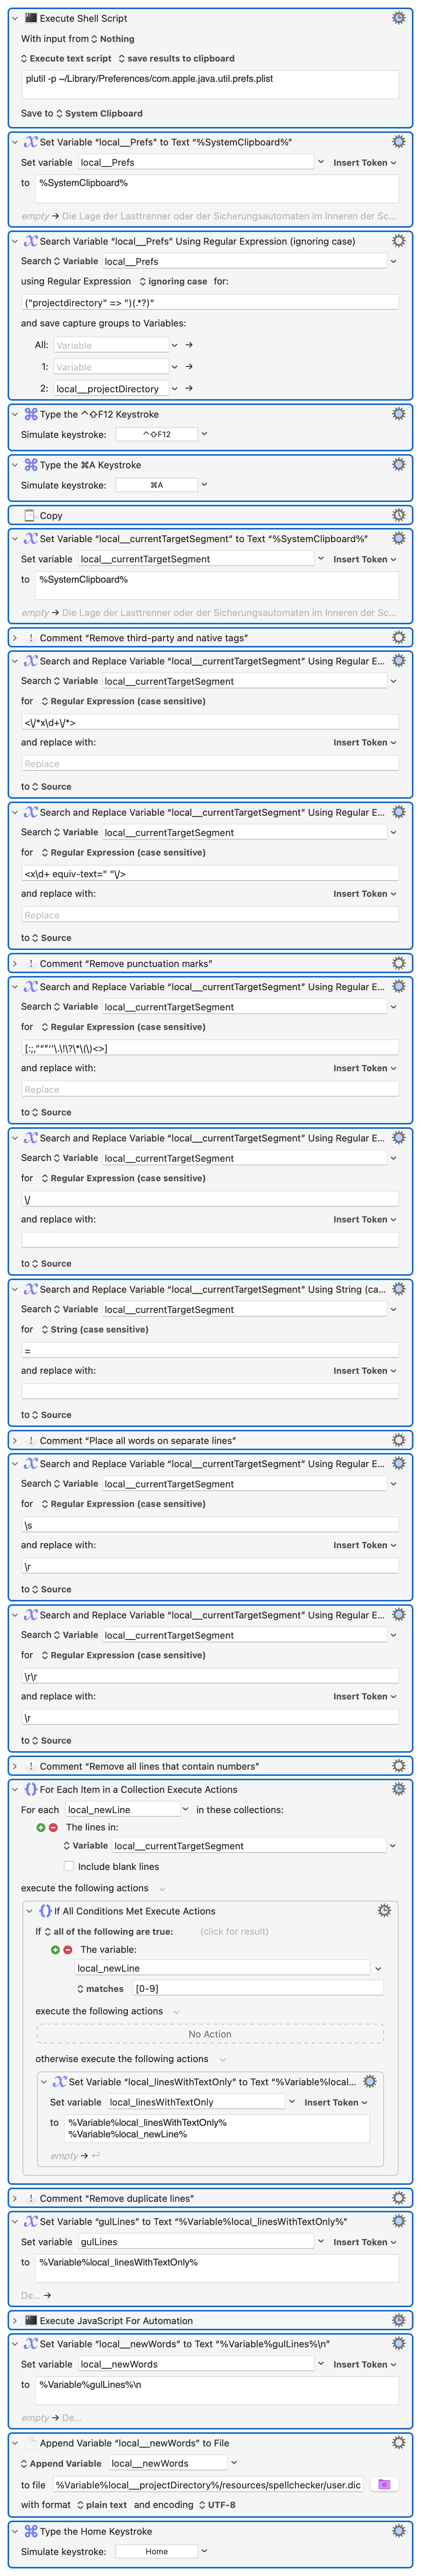
Task: Click gear icon of If All Conditions Met action
Action: [x=384, y=1910]
